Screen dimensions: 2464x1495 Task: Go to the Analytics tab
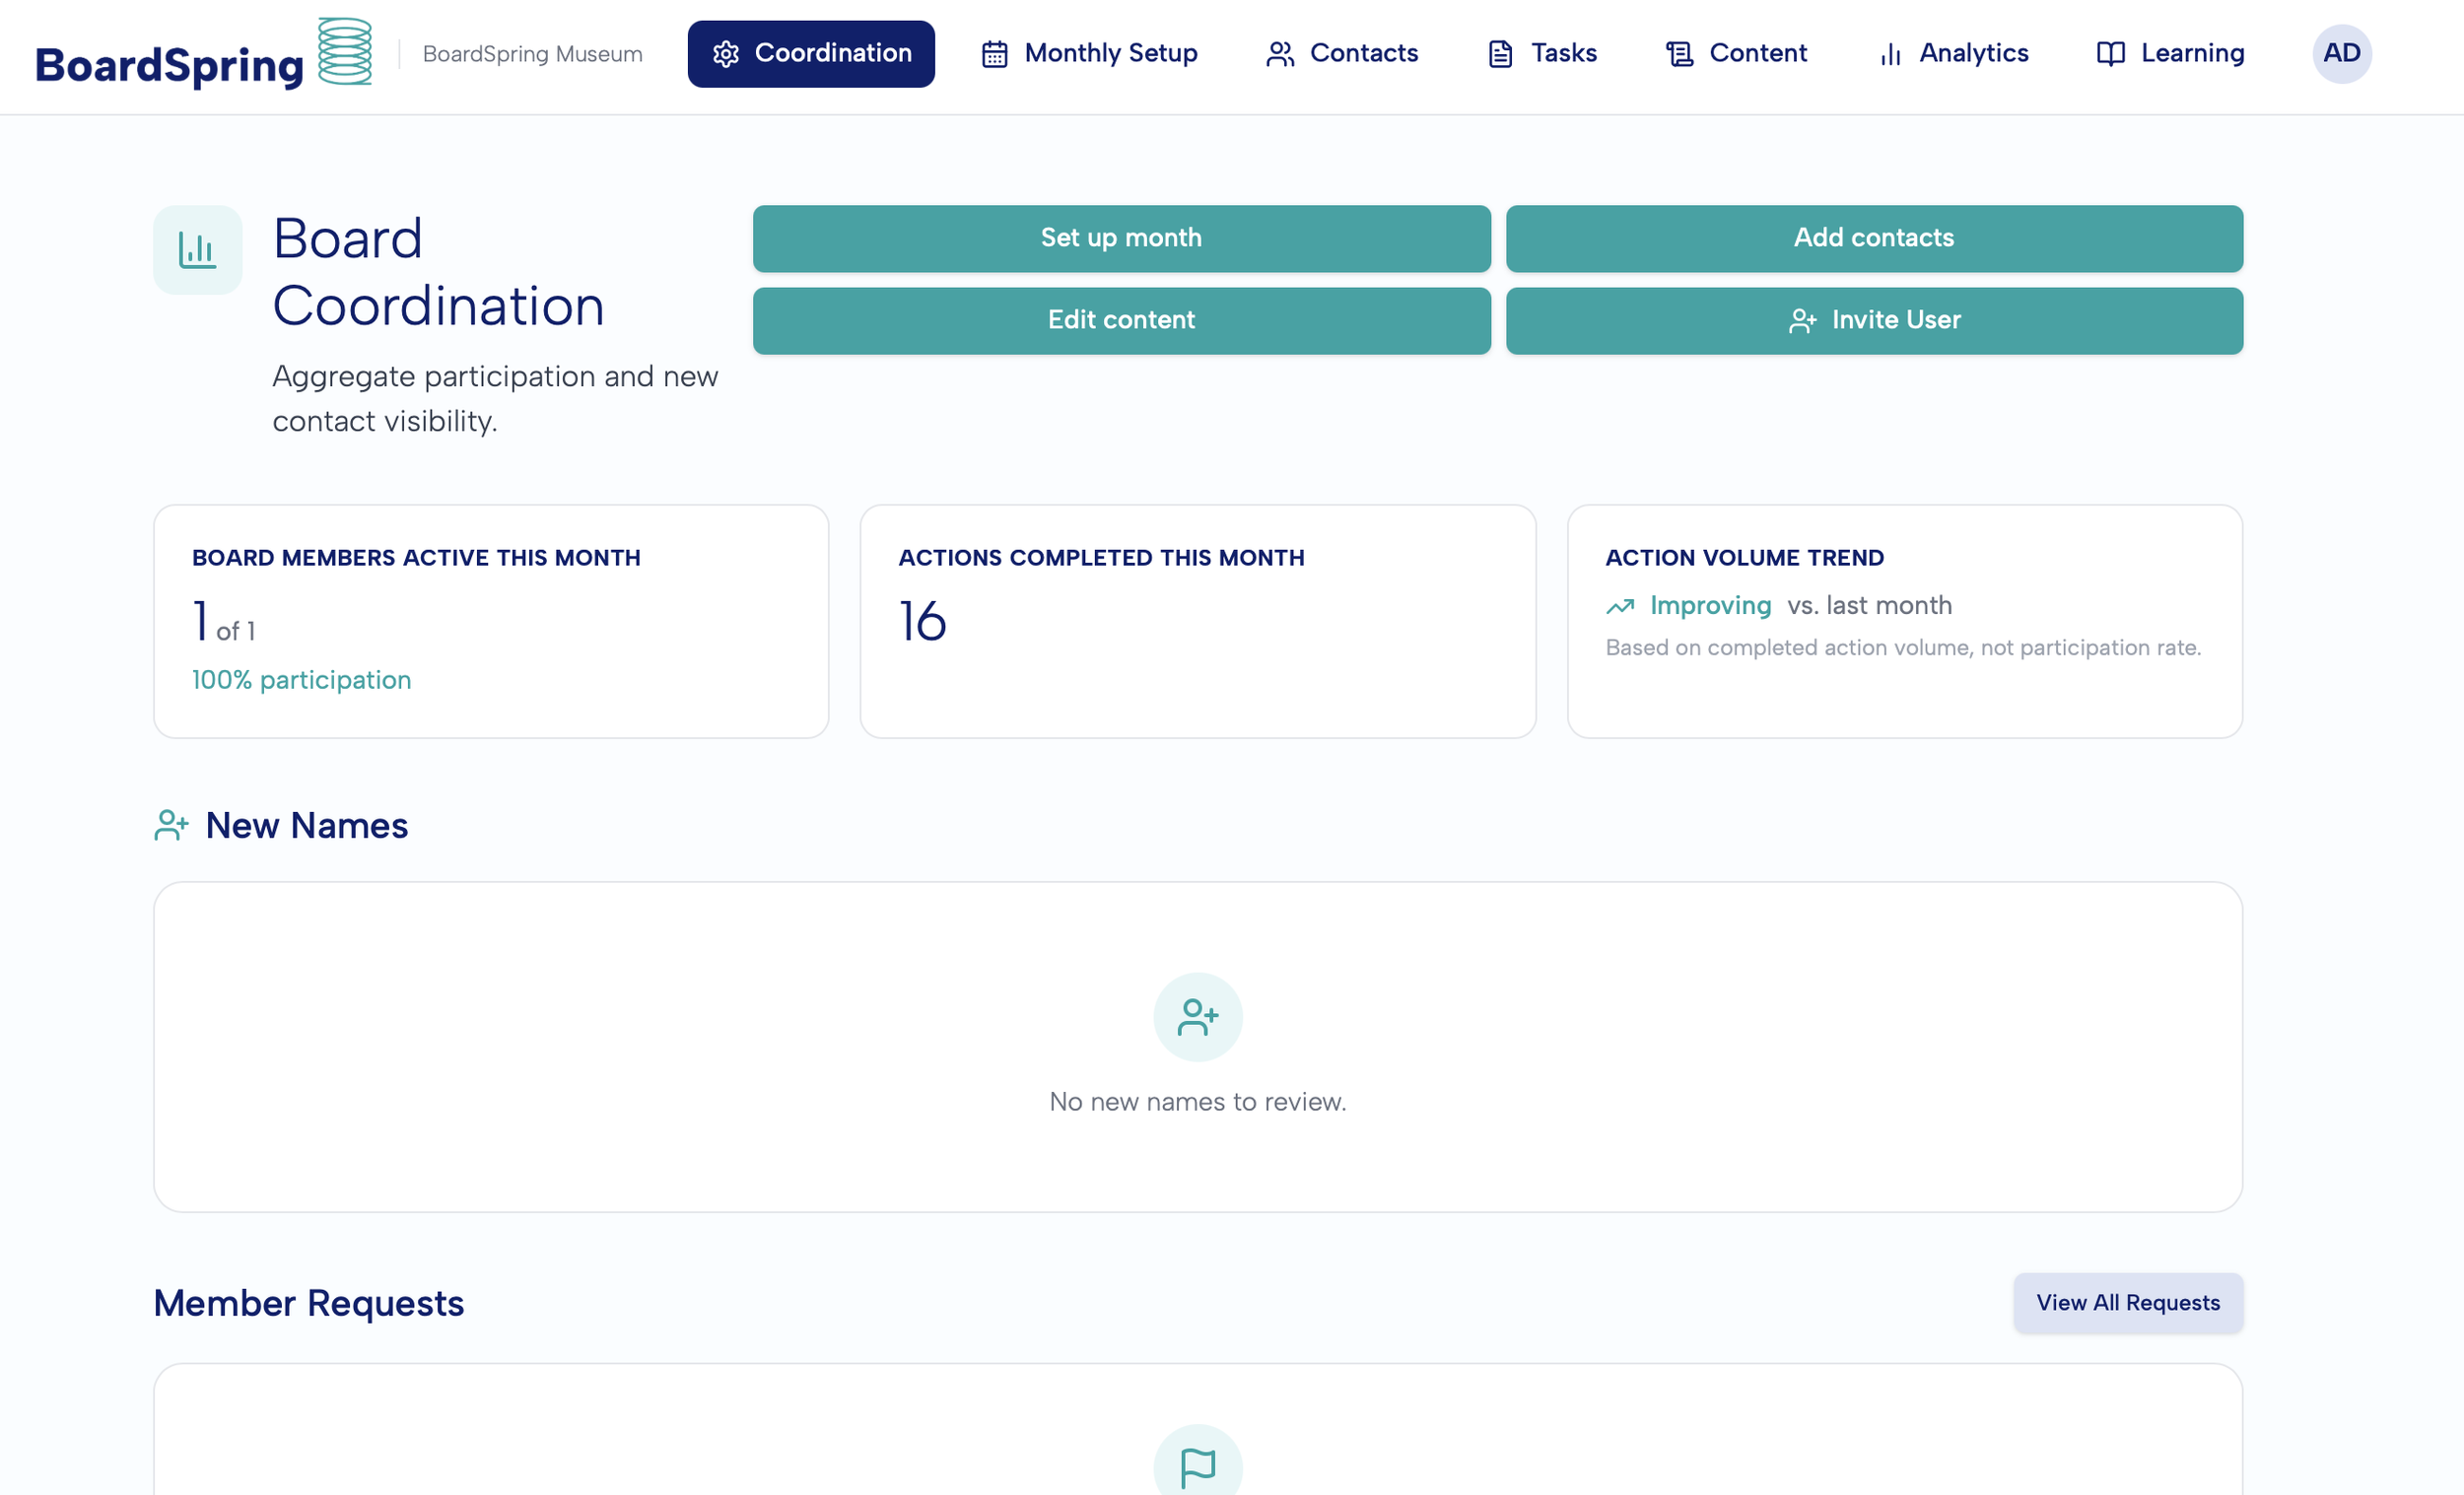coord(1954,54)
